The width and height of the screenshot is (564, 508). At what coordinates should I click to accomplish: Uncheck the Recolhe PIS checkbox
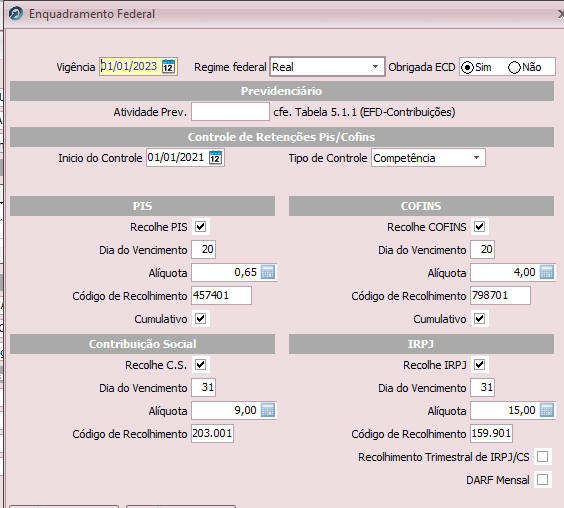pos(200,227)
